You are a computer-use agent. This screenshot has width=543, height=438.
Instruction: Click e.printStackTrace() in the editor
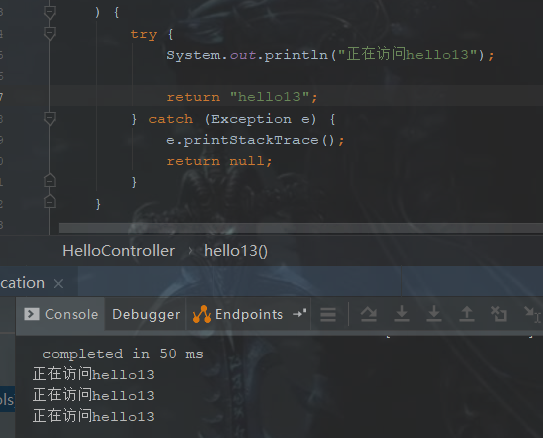point(255,140)
